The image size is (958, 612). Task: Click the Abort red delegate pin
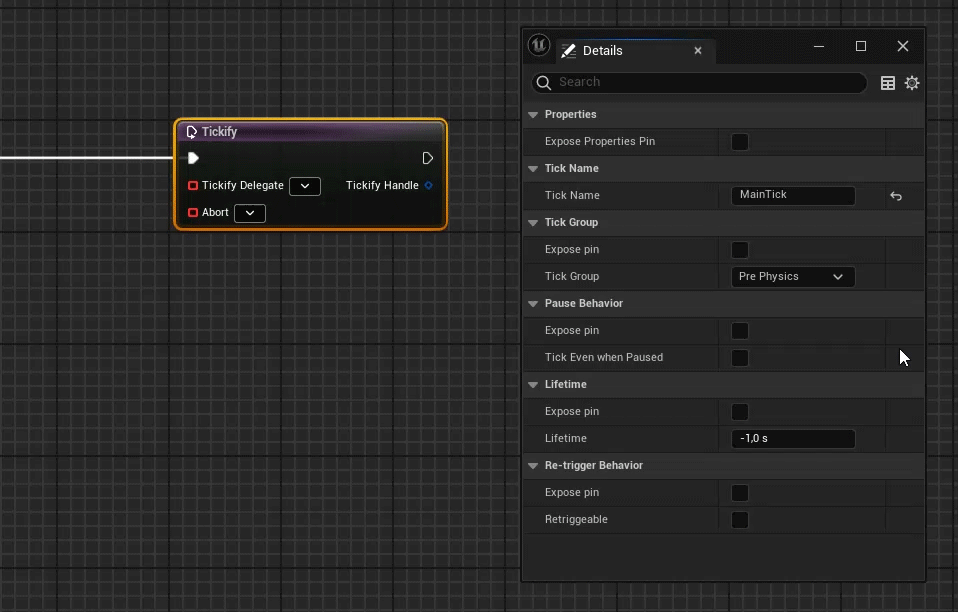193,212
